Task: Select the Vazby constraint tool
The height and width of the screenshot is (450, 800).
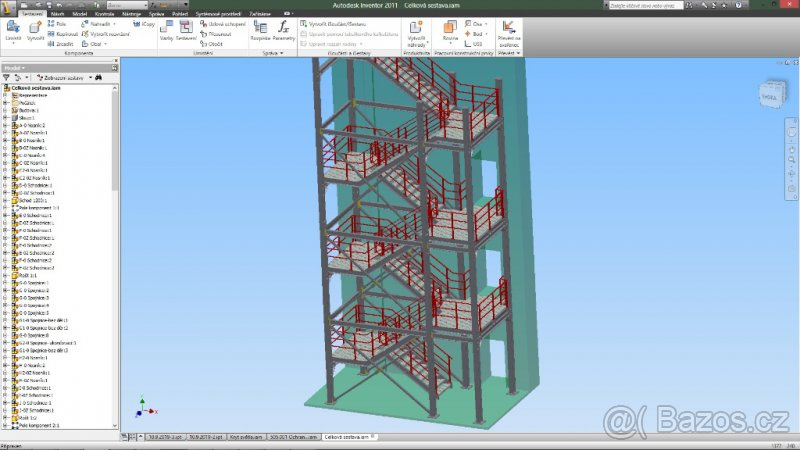Action: pos(166,30)
